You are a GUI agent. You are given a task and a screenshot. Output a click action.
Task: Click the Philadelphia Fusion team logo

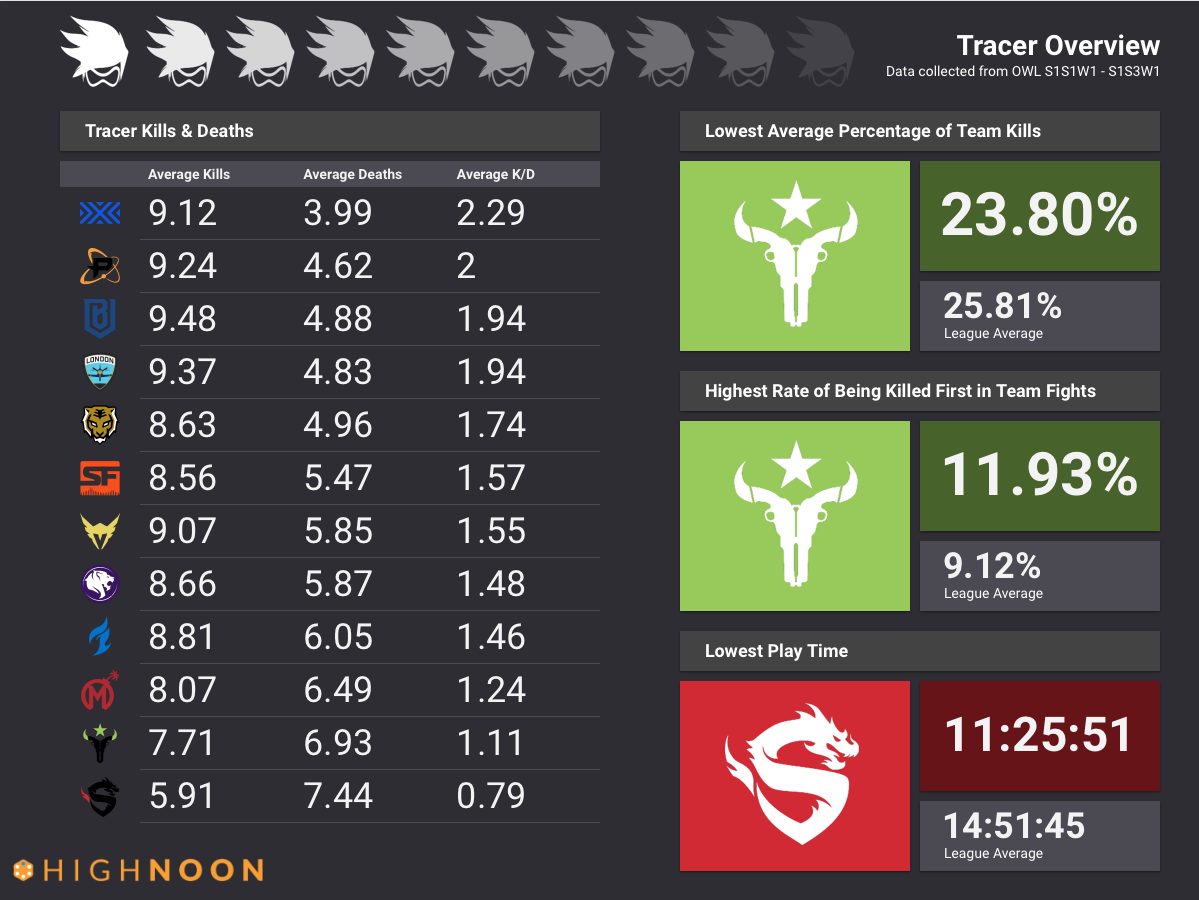click(100, 265)
